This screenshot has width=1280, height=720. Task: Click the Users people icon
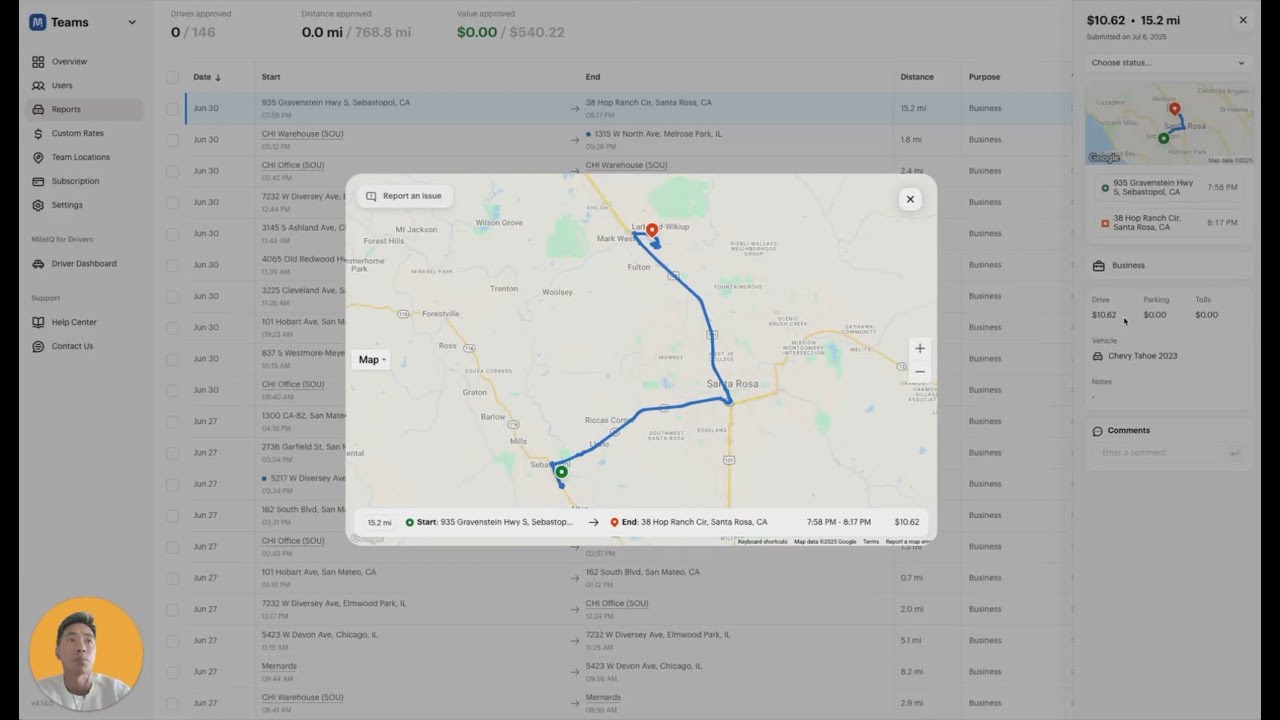click(38, 86)
